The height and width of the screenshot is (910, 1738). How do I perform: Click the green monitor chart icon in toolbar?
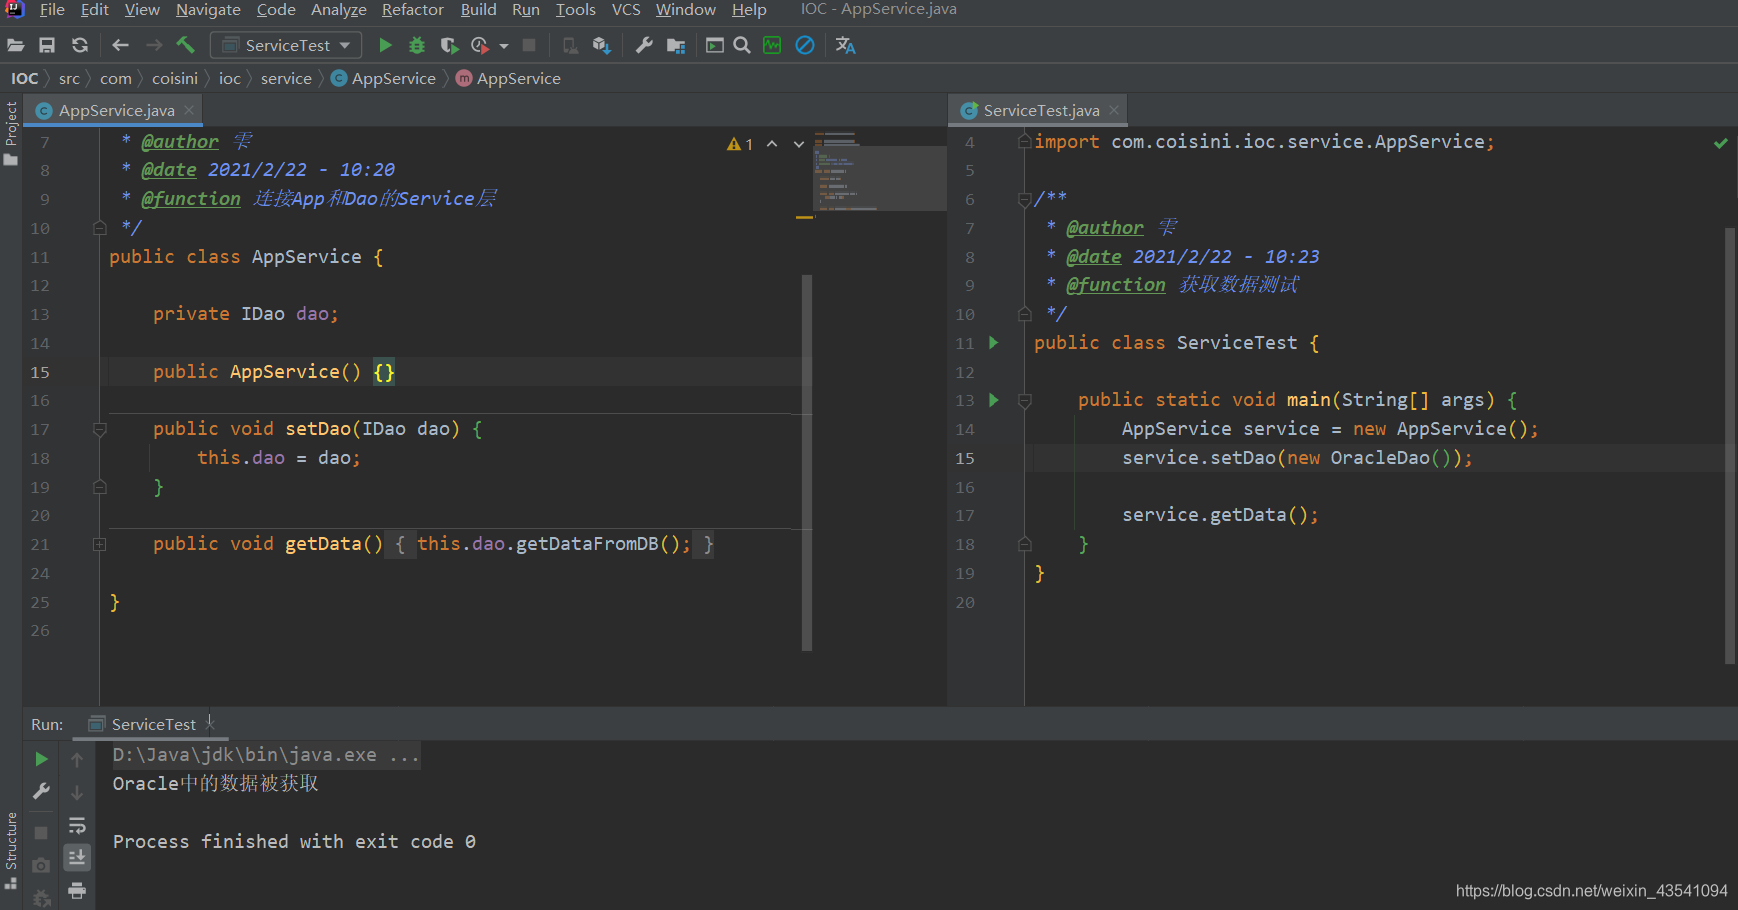coord(772,45)
